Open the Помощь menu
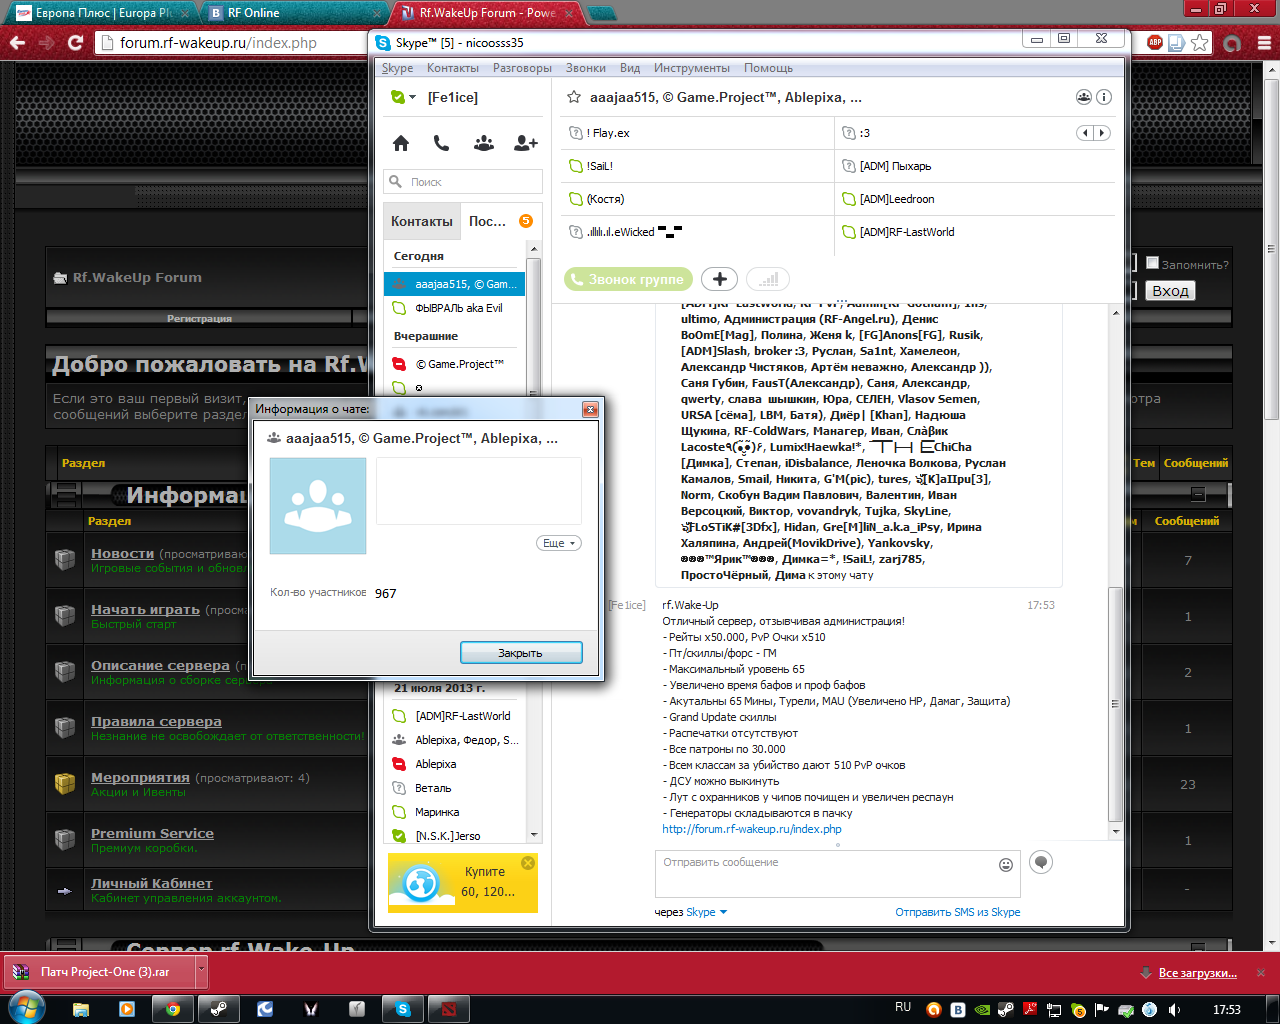 point(768,68)
